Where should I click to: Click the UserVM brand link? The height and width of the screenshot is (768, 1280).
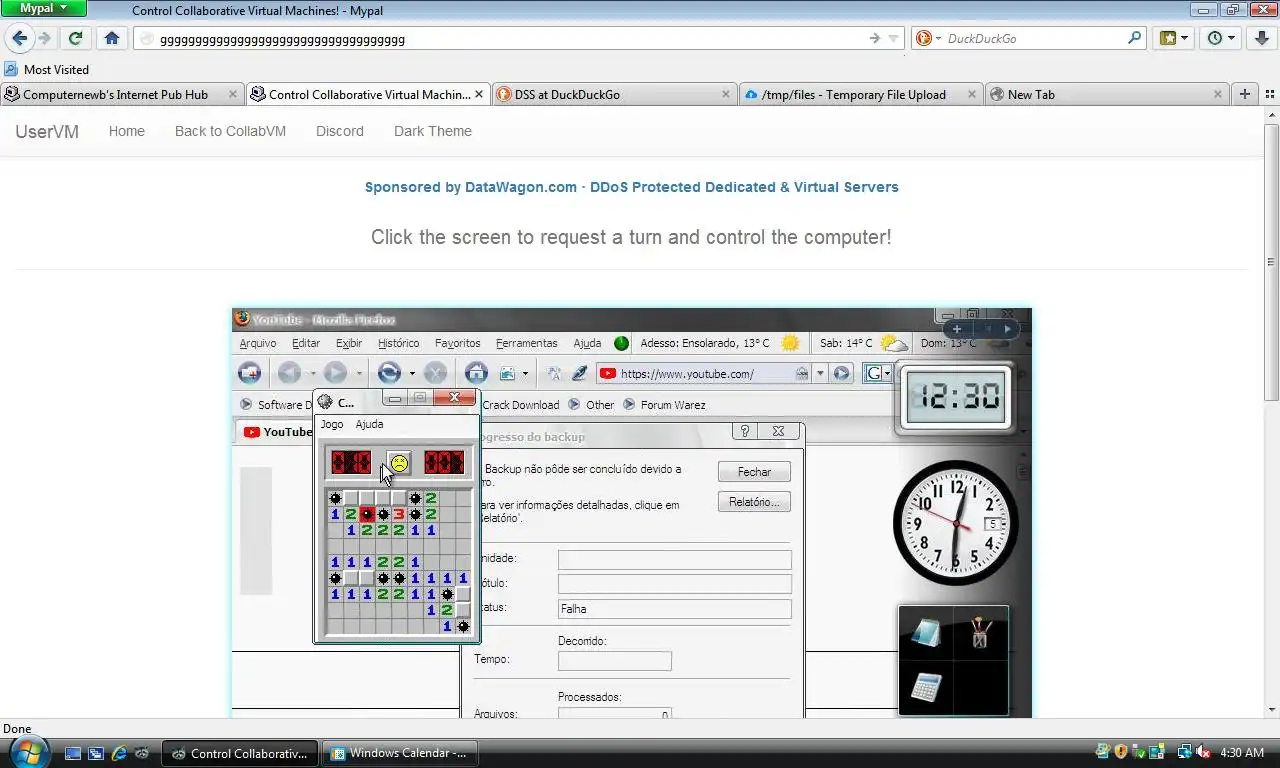tap(47, 131)
